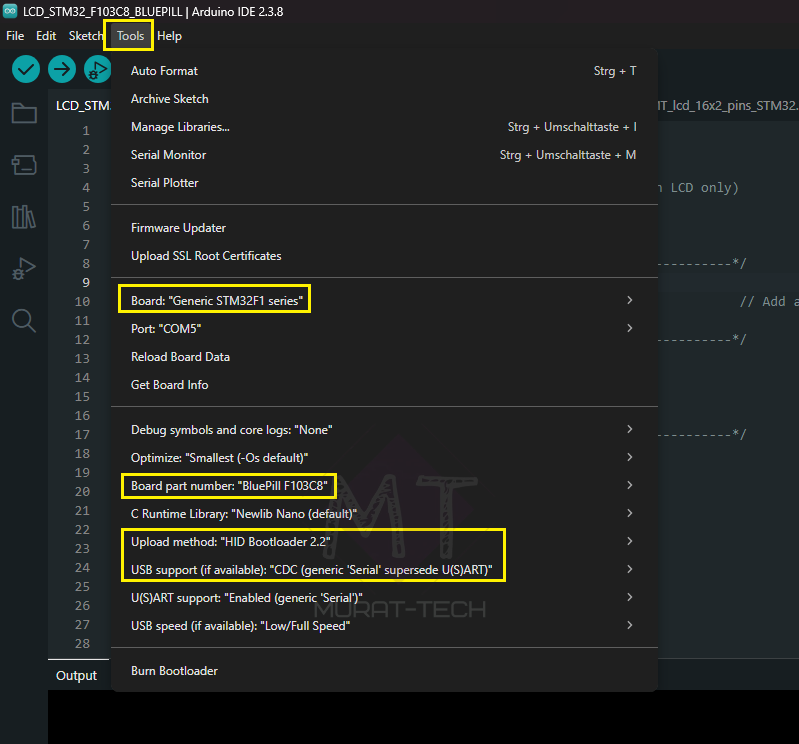Click the Upload arrow button
The width and height of the screenshot is (799, 744).
[x=62, y=69]
